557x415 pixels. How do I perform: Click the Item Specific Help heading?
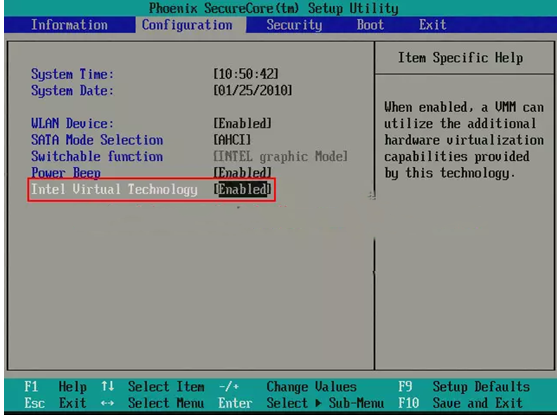pos(460,58)
